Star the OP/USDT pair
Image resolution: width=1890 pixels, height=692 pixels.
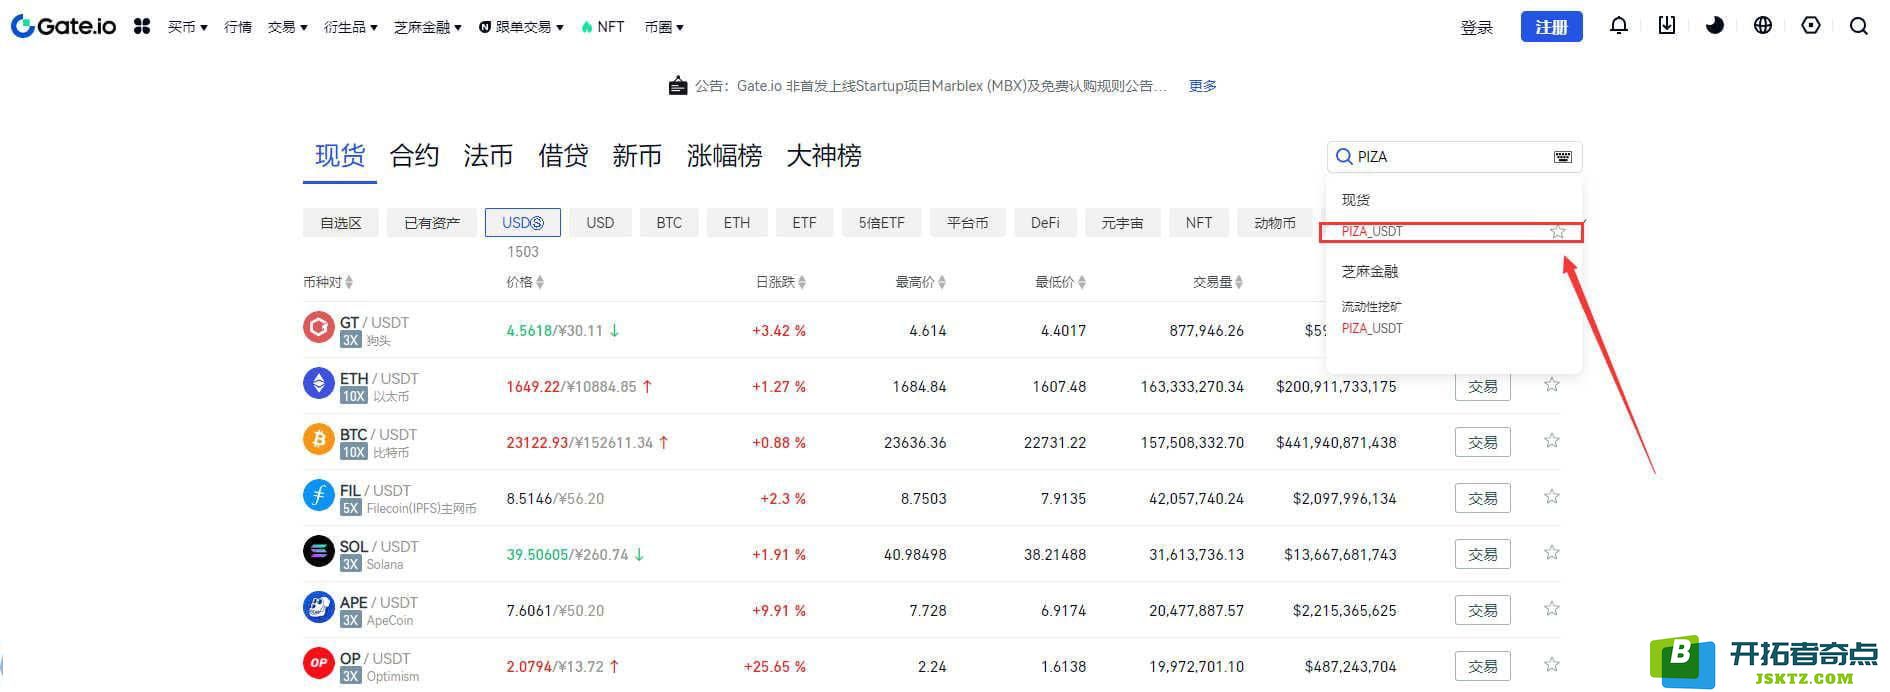(x=1552, y=665)
